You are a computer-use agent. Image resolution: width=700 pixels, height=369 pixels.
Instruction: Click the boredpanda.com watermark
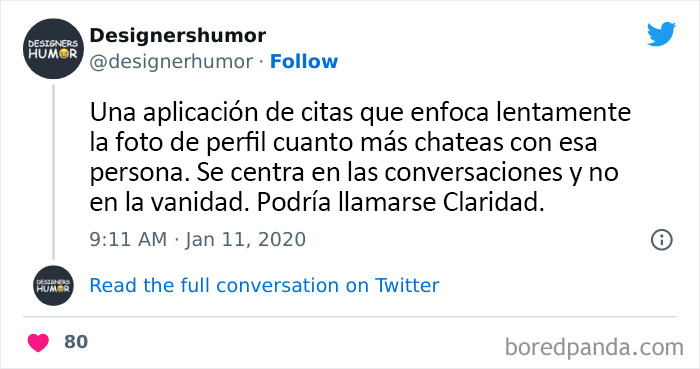pos(594,347)
